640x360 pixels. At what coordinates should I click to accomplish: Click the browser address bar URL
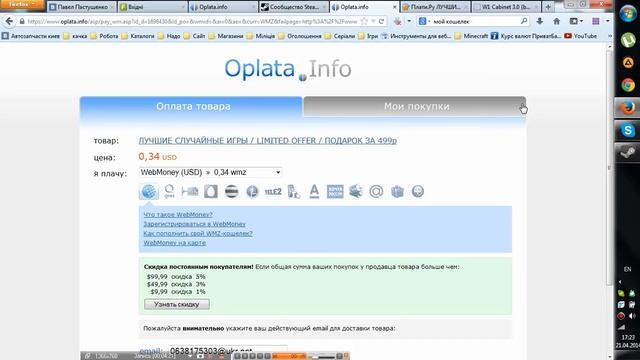192,21
